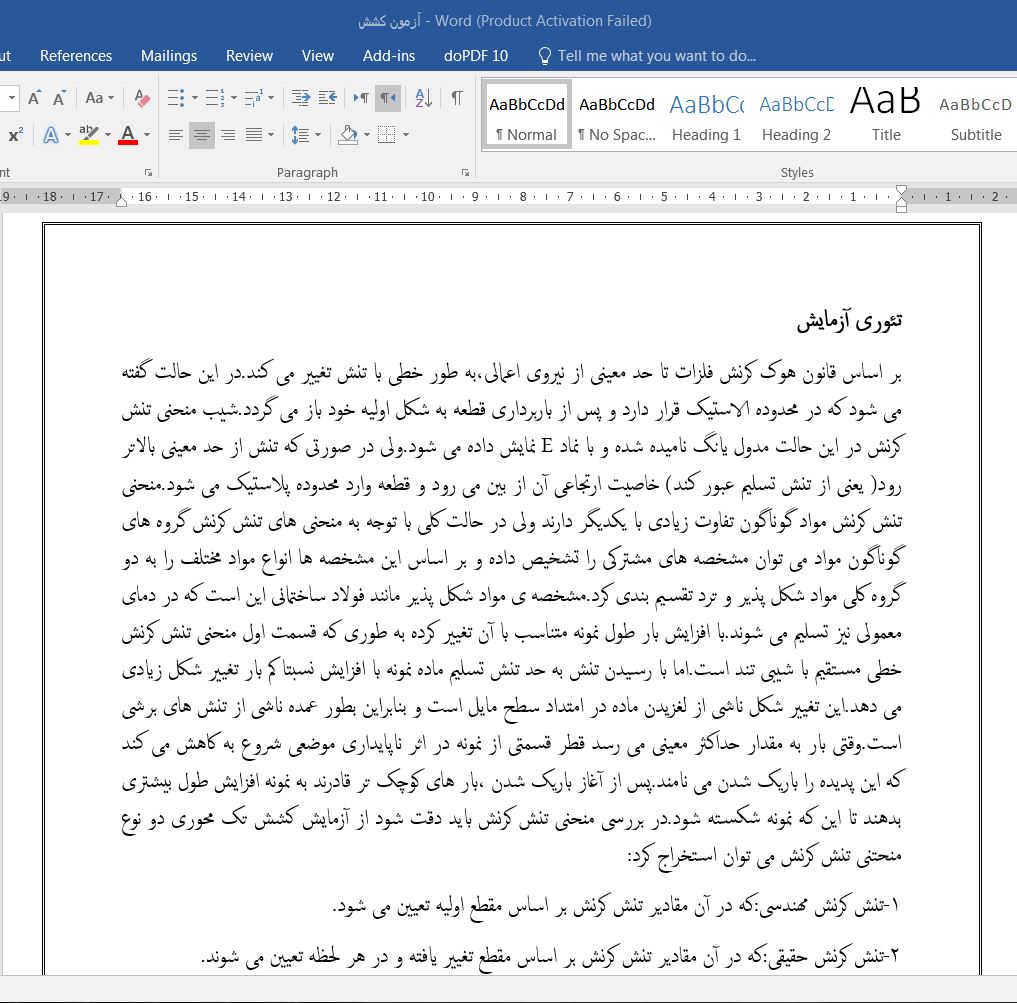Open the Review tab
This screenshot has width=1017, height=1003.
(249, 56)
